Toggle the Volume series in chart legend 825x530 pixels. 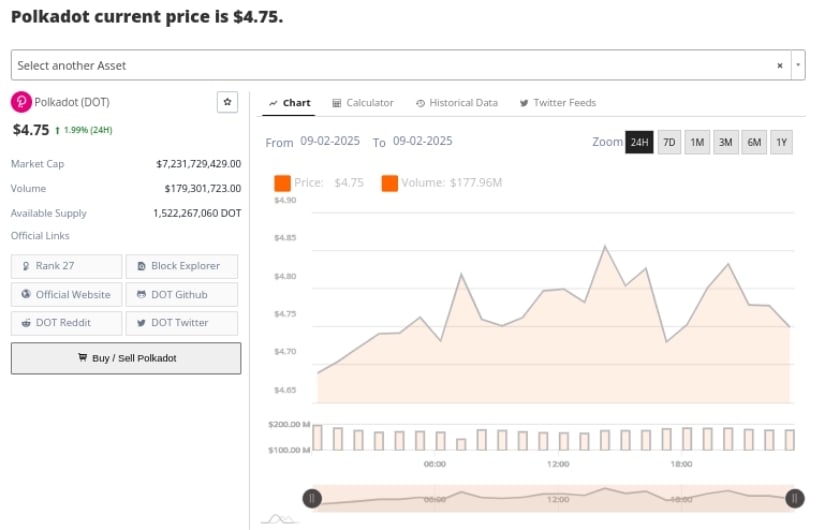442,183
